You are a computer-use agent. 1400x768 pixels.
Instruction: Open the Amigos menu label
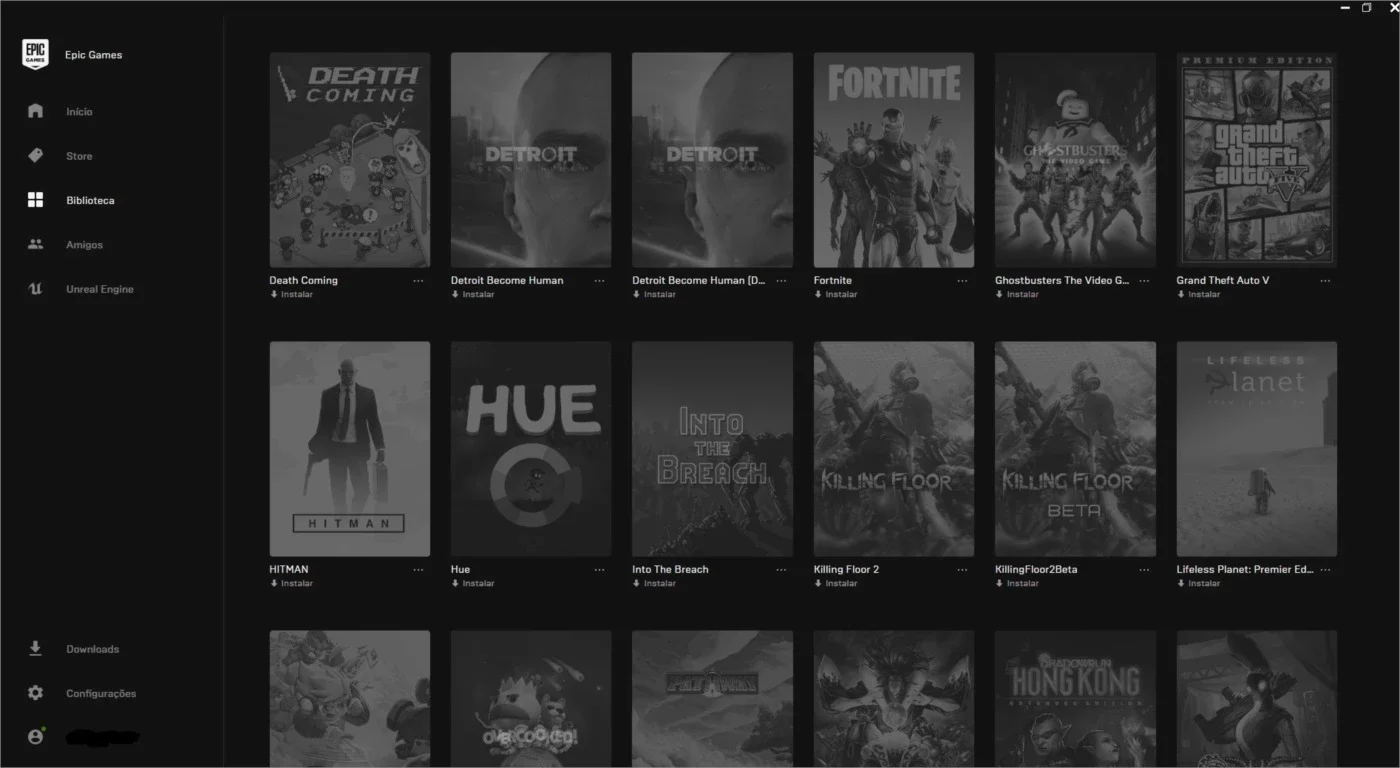click(x=84, y=245)
